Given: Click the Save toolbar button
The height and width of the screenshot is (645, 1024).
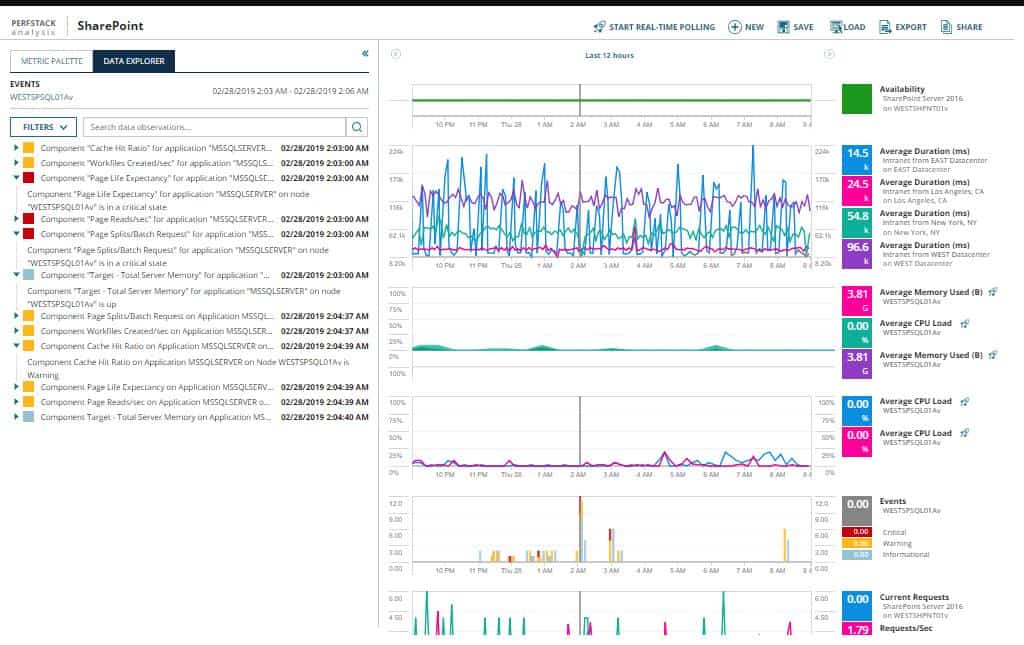Looking at the screenshot, I should 795,27.
